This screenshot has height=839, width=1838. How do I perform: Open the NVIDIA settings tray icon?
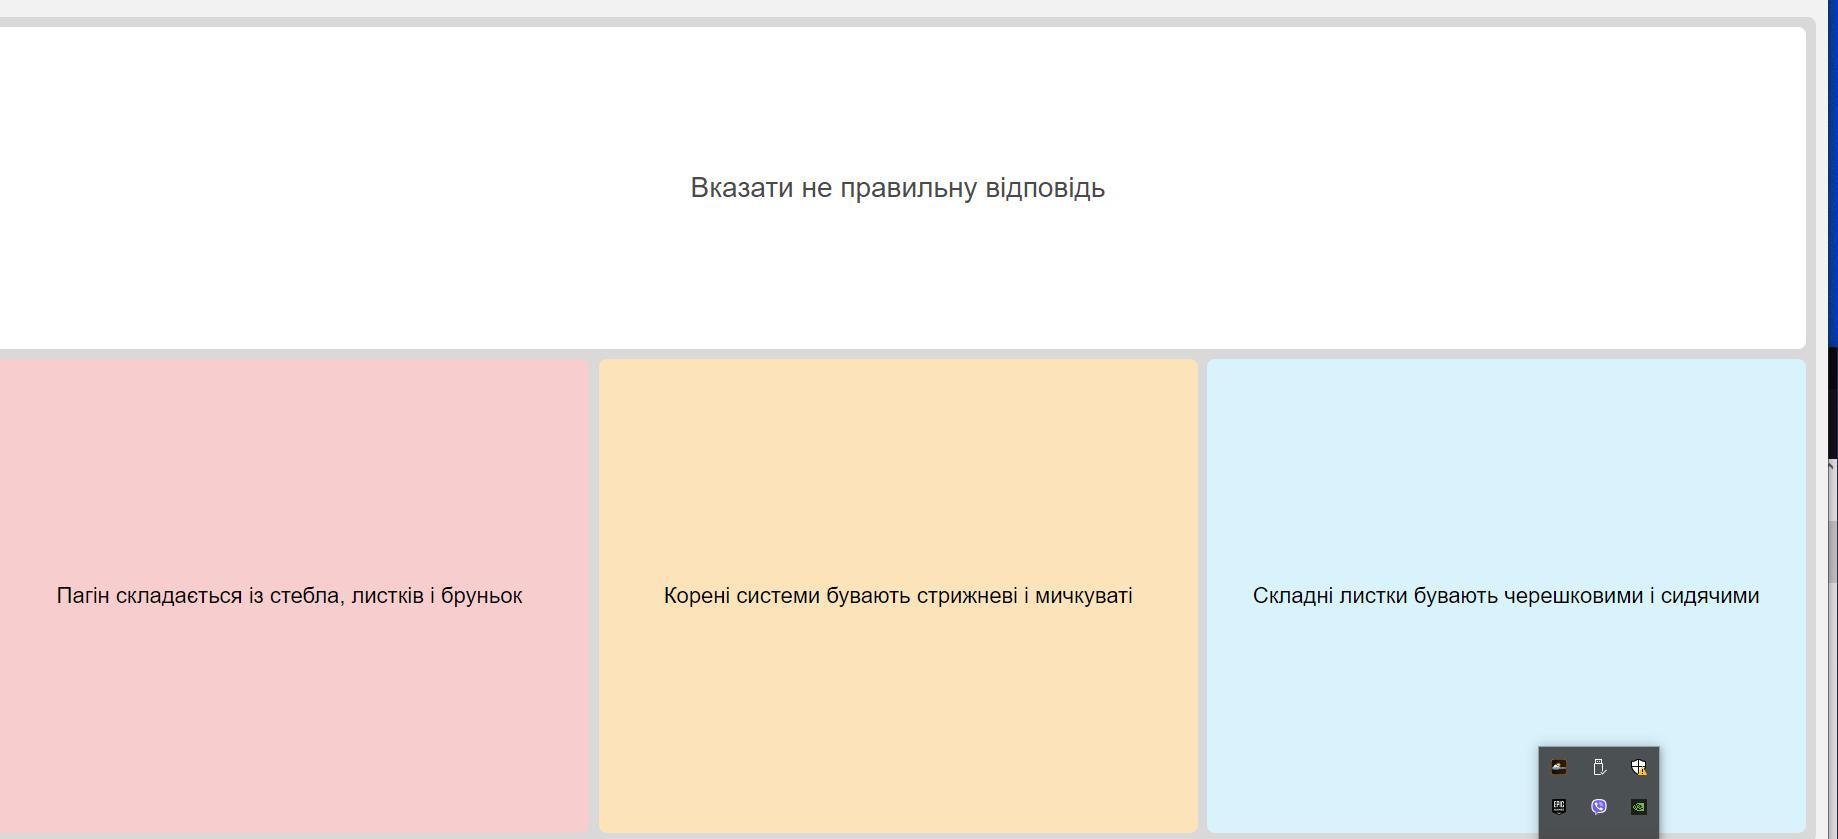[x=1638, y=806]
